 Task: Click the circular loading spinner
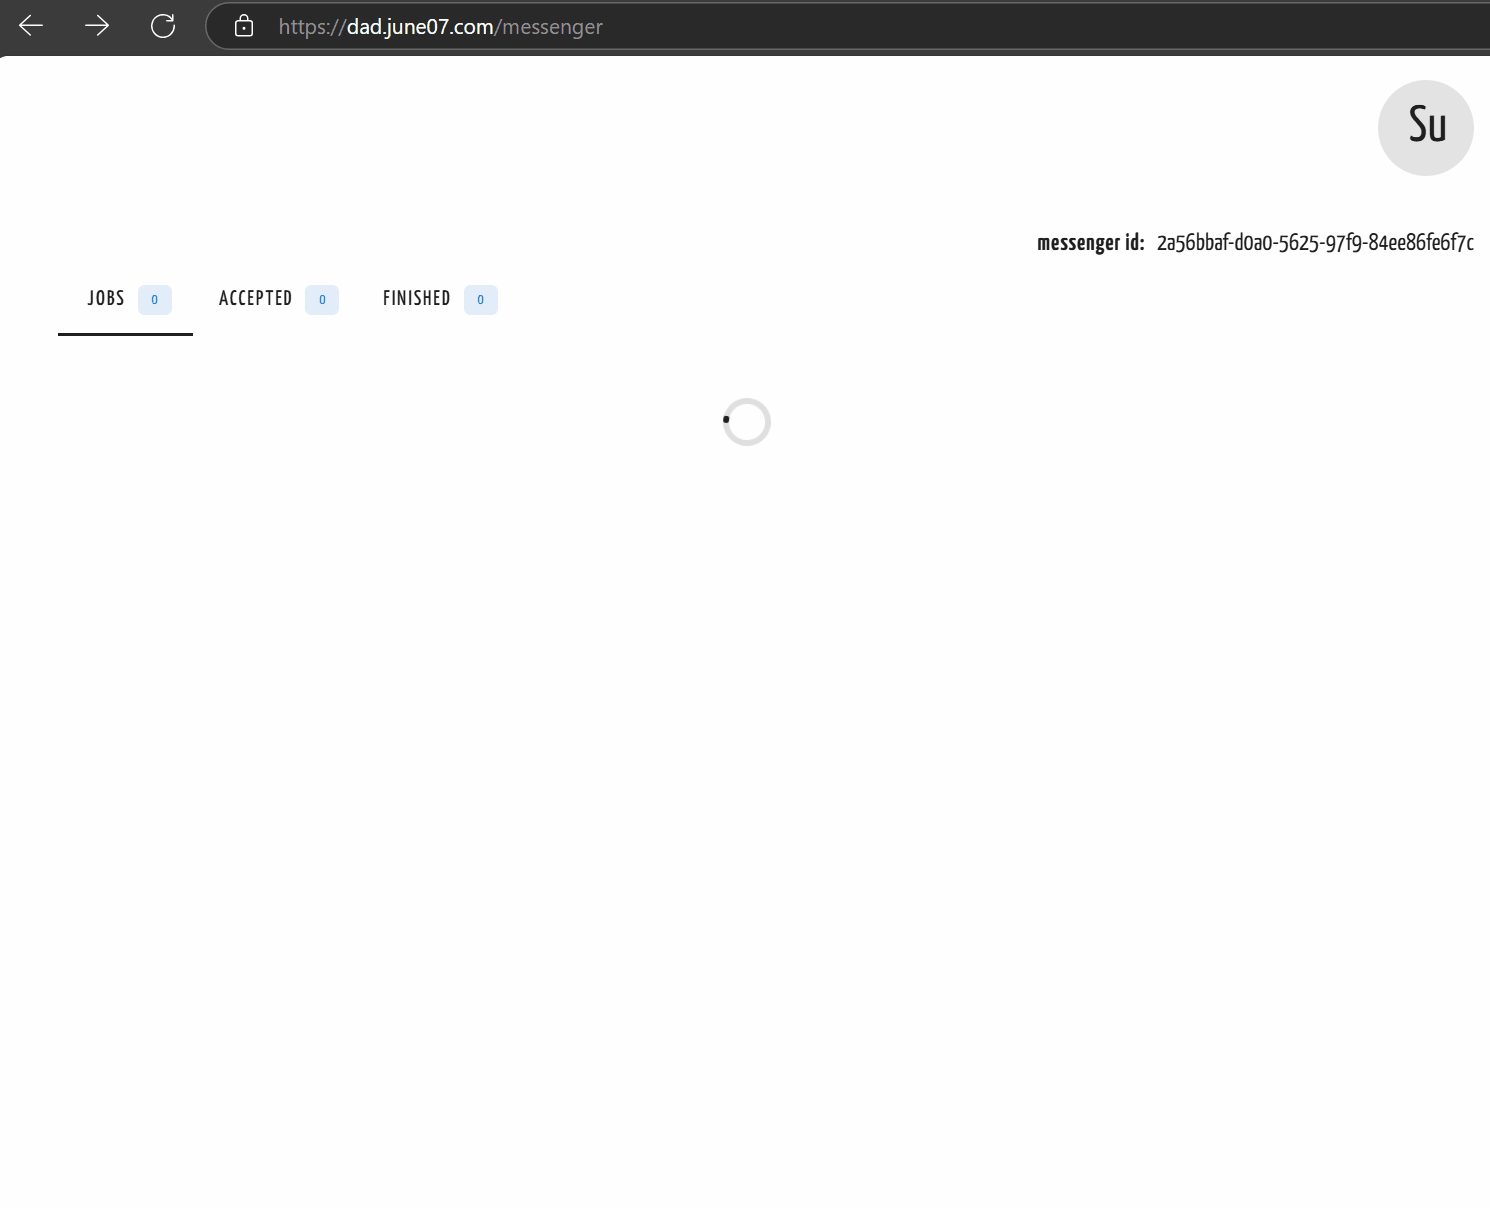pos(747,422)
